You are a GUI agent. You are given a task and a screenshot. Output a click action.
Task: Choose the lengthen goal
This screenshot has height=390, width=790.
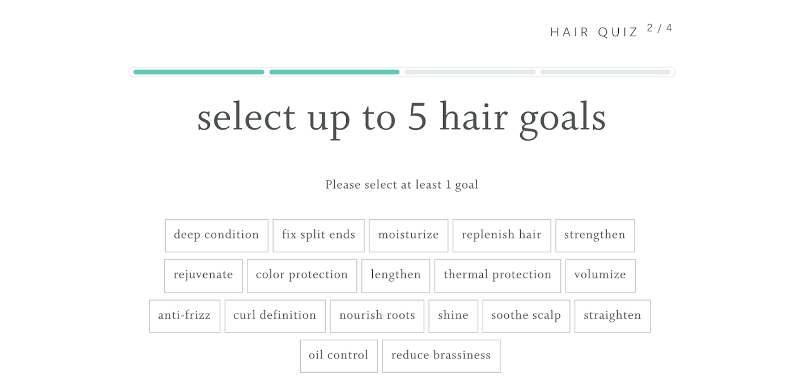coord(396,276)
